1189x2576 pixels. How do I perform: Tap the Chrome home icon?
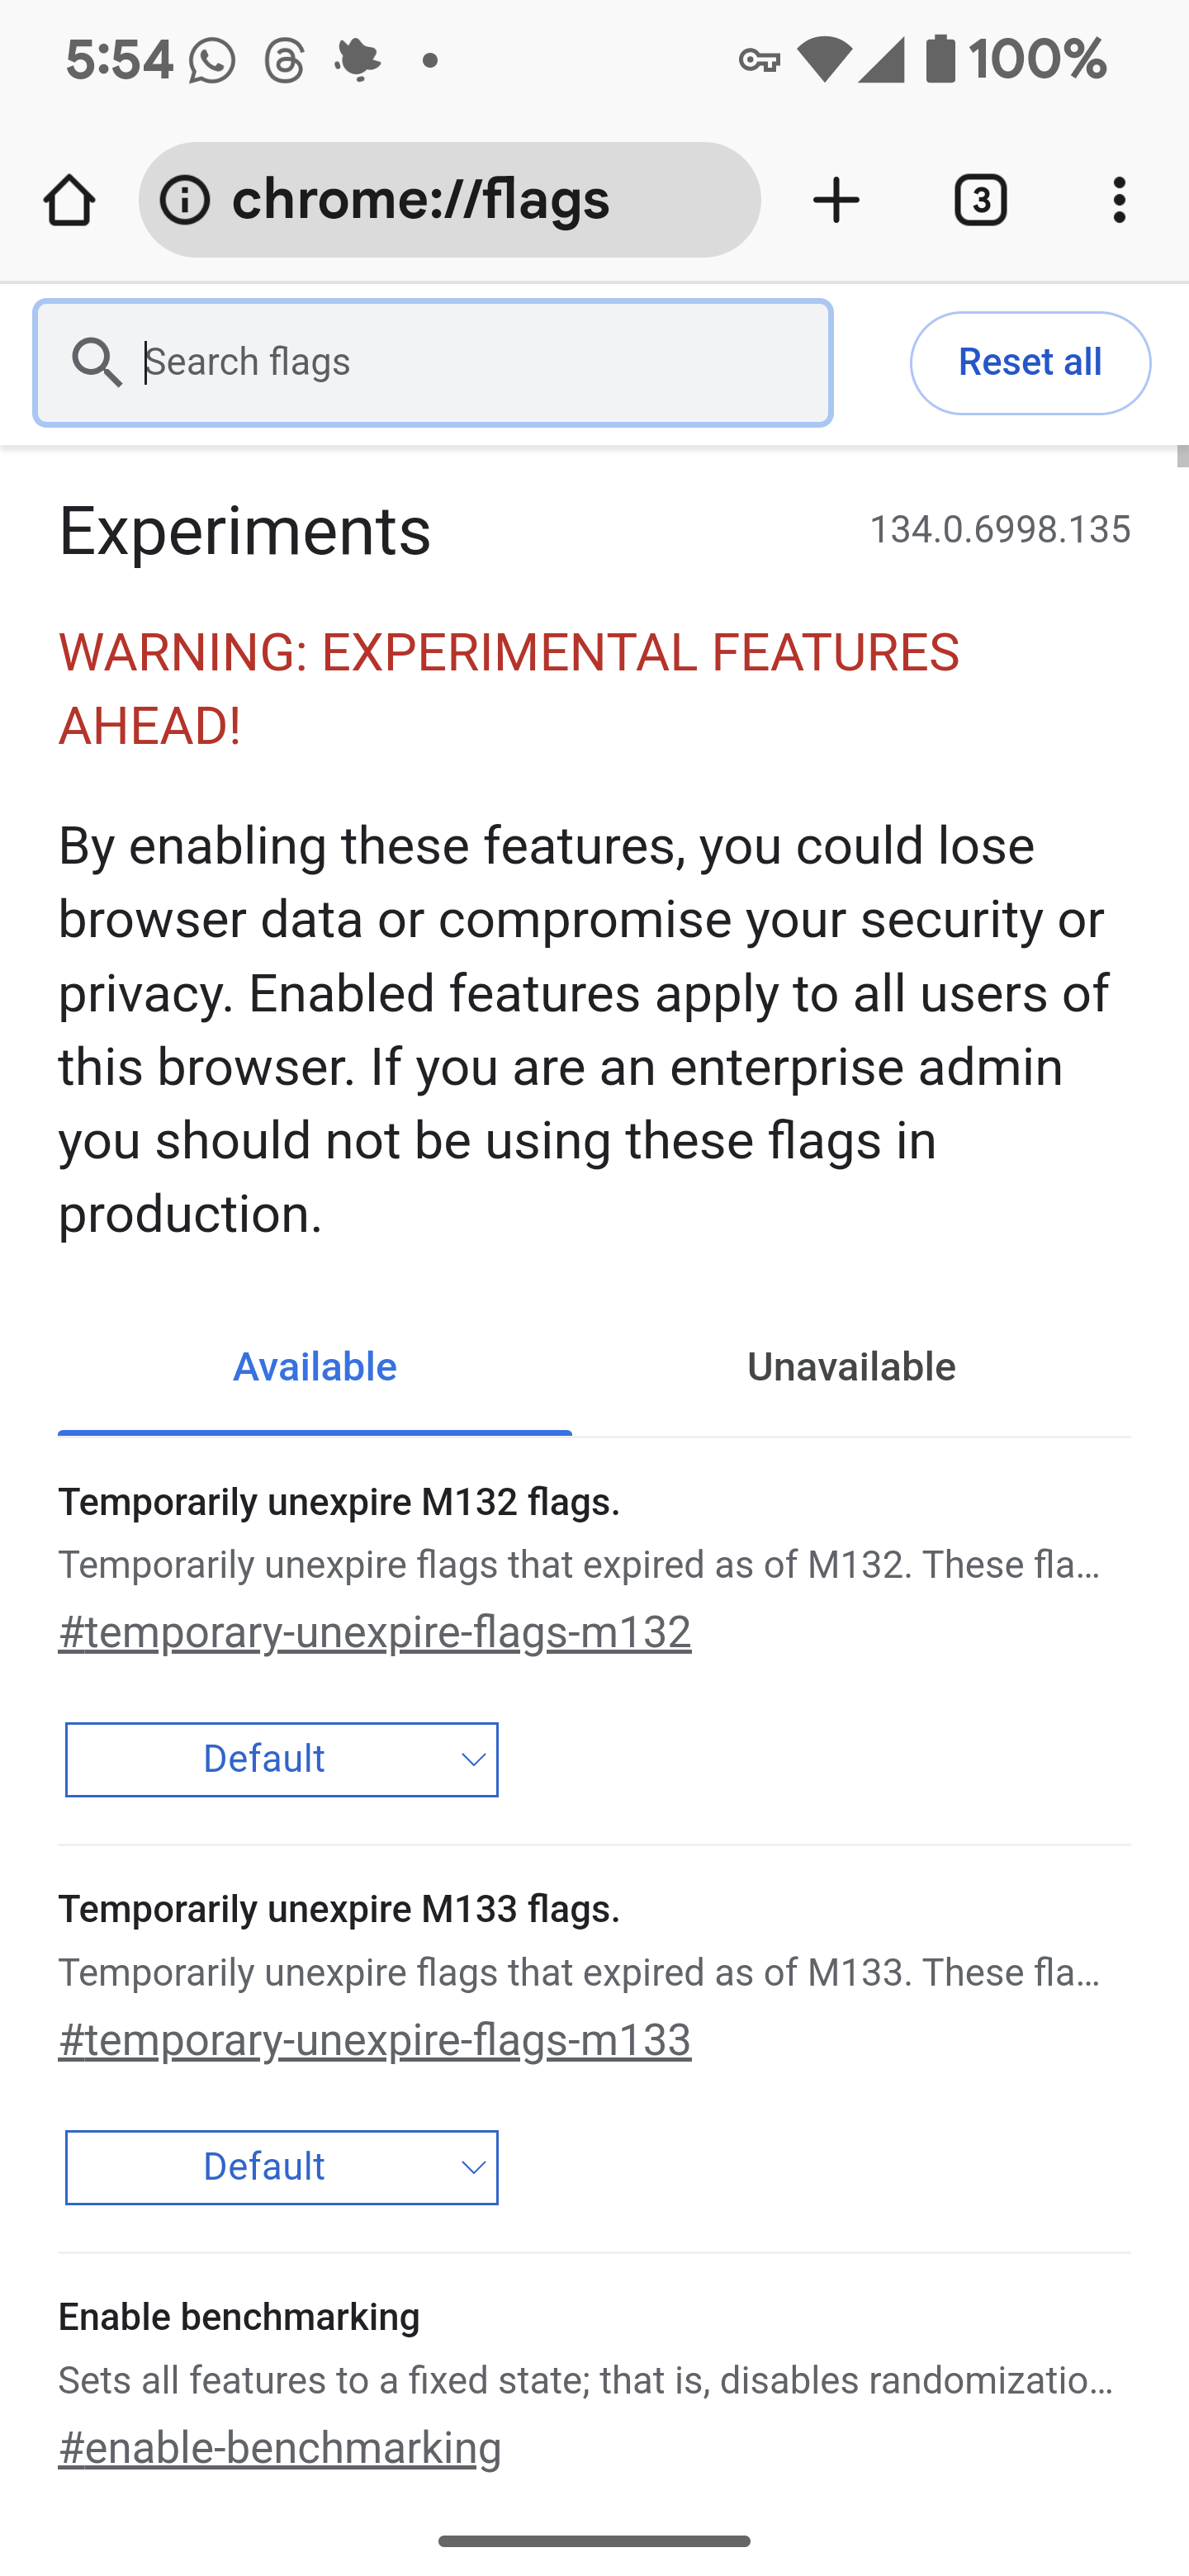[x=70, y=201]
